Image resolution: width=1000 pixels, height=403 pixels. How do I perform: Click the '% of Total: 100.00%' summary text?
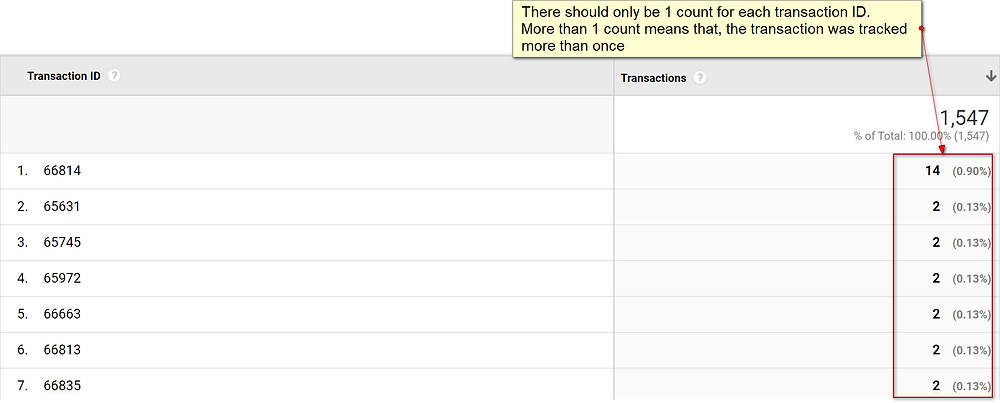(901, 136)
